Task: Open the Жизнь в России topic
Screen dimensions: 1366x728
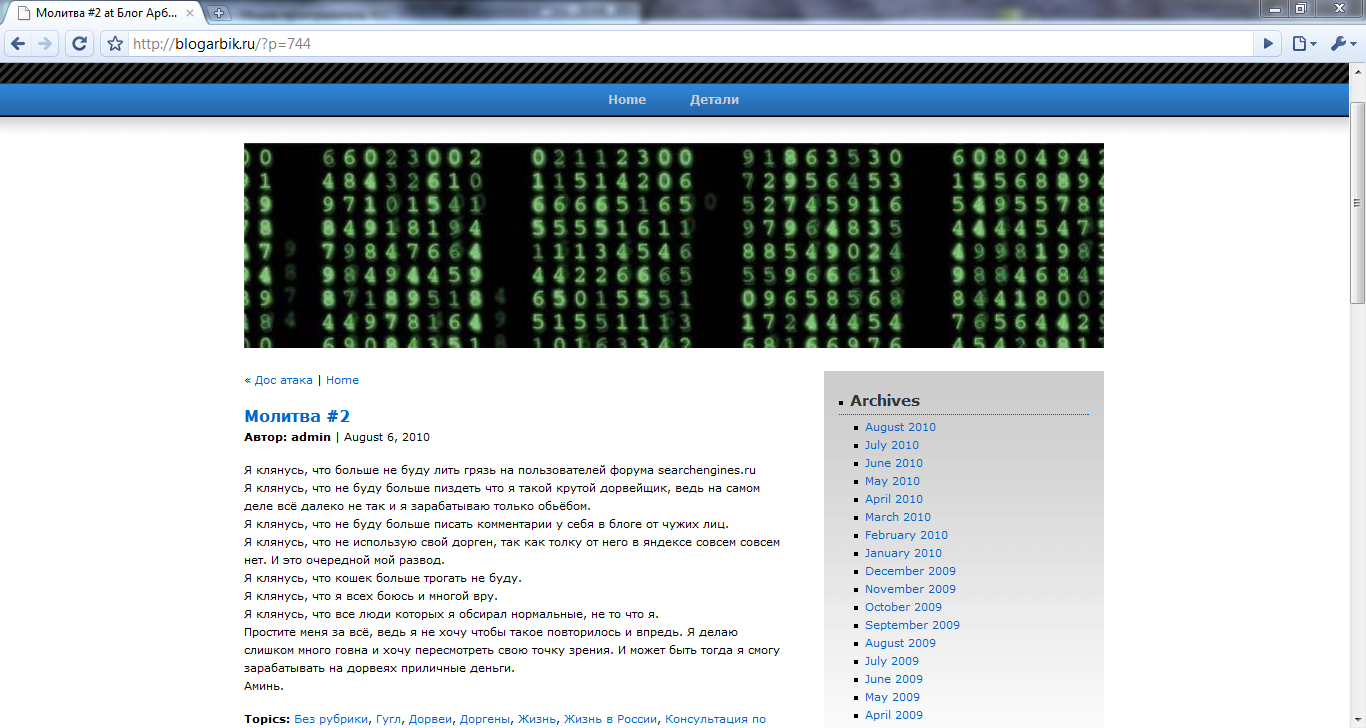Action: pyautogui.click(x=611, y=719)
